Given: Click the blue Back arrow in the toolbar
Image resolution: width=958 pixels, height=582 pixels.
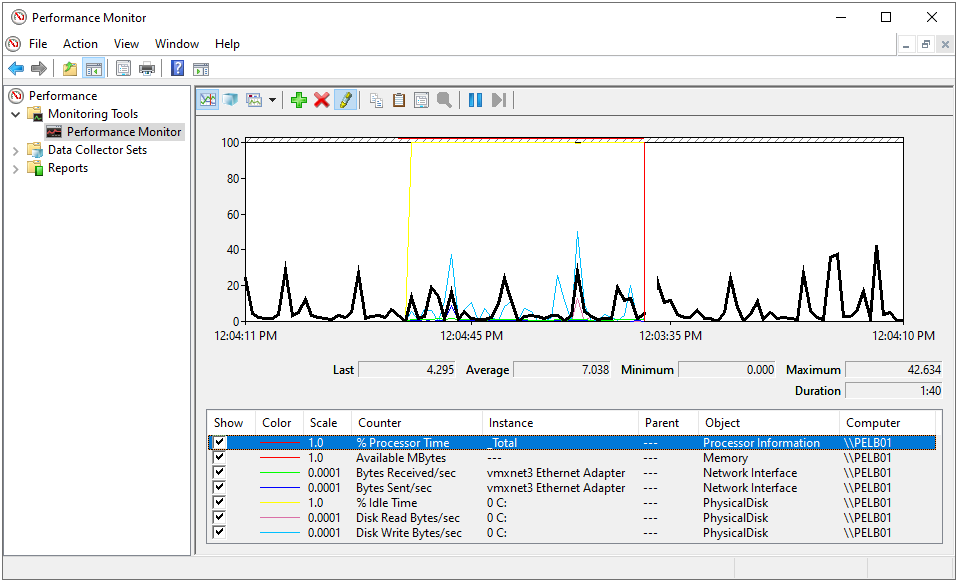Looking at the screenshot, I should [x=16, y=68].
